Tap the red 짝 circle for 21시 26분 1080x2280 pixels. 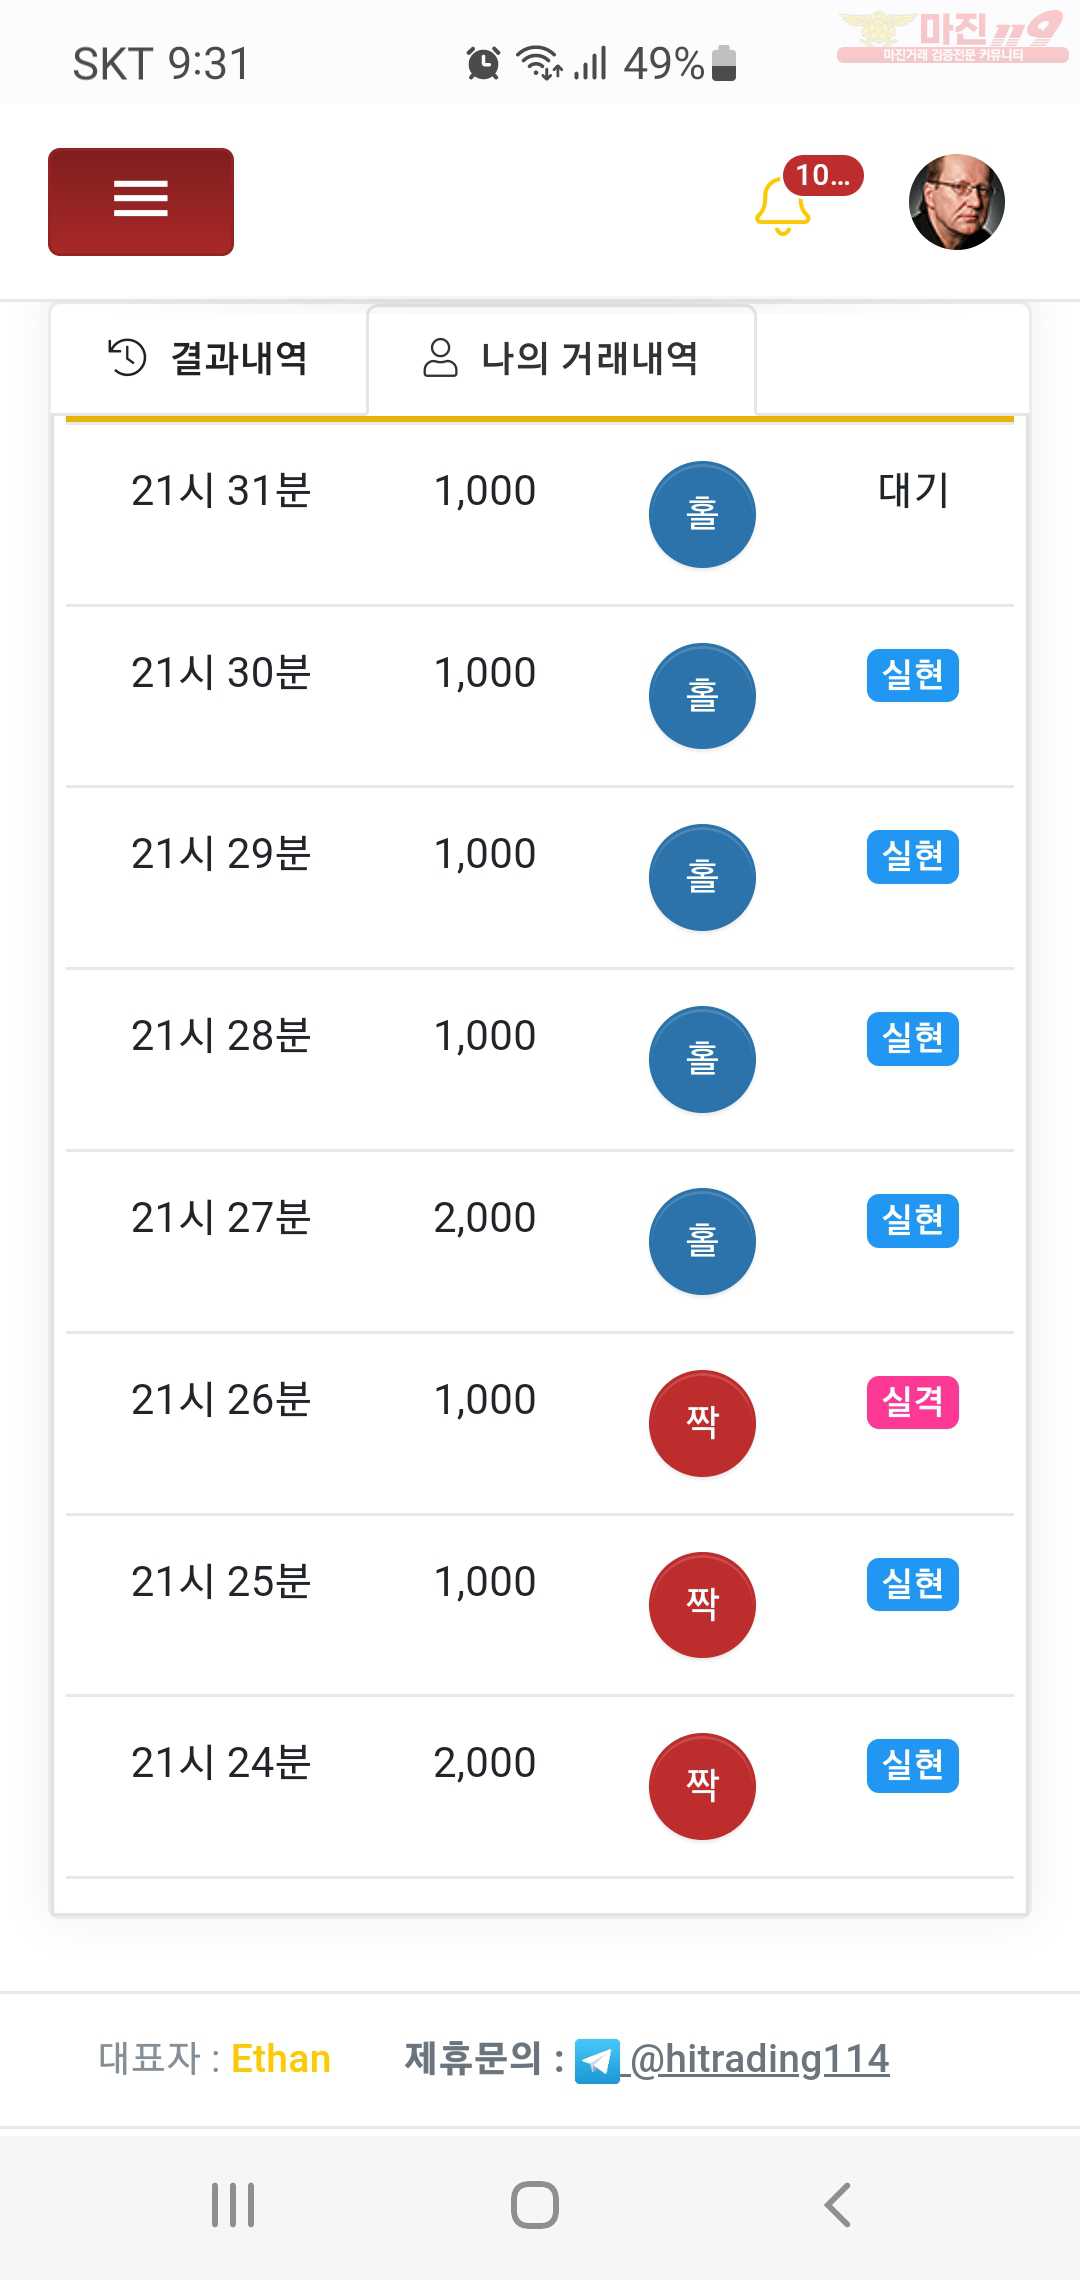[x=702, y=1422]
